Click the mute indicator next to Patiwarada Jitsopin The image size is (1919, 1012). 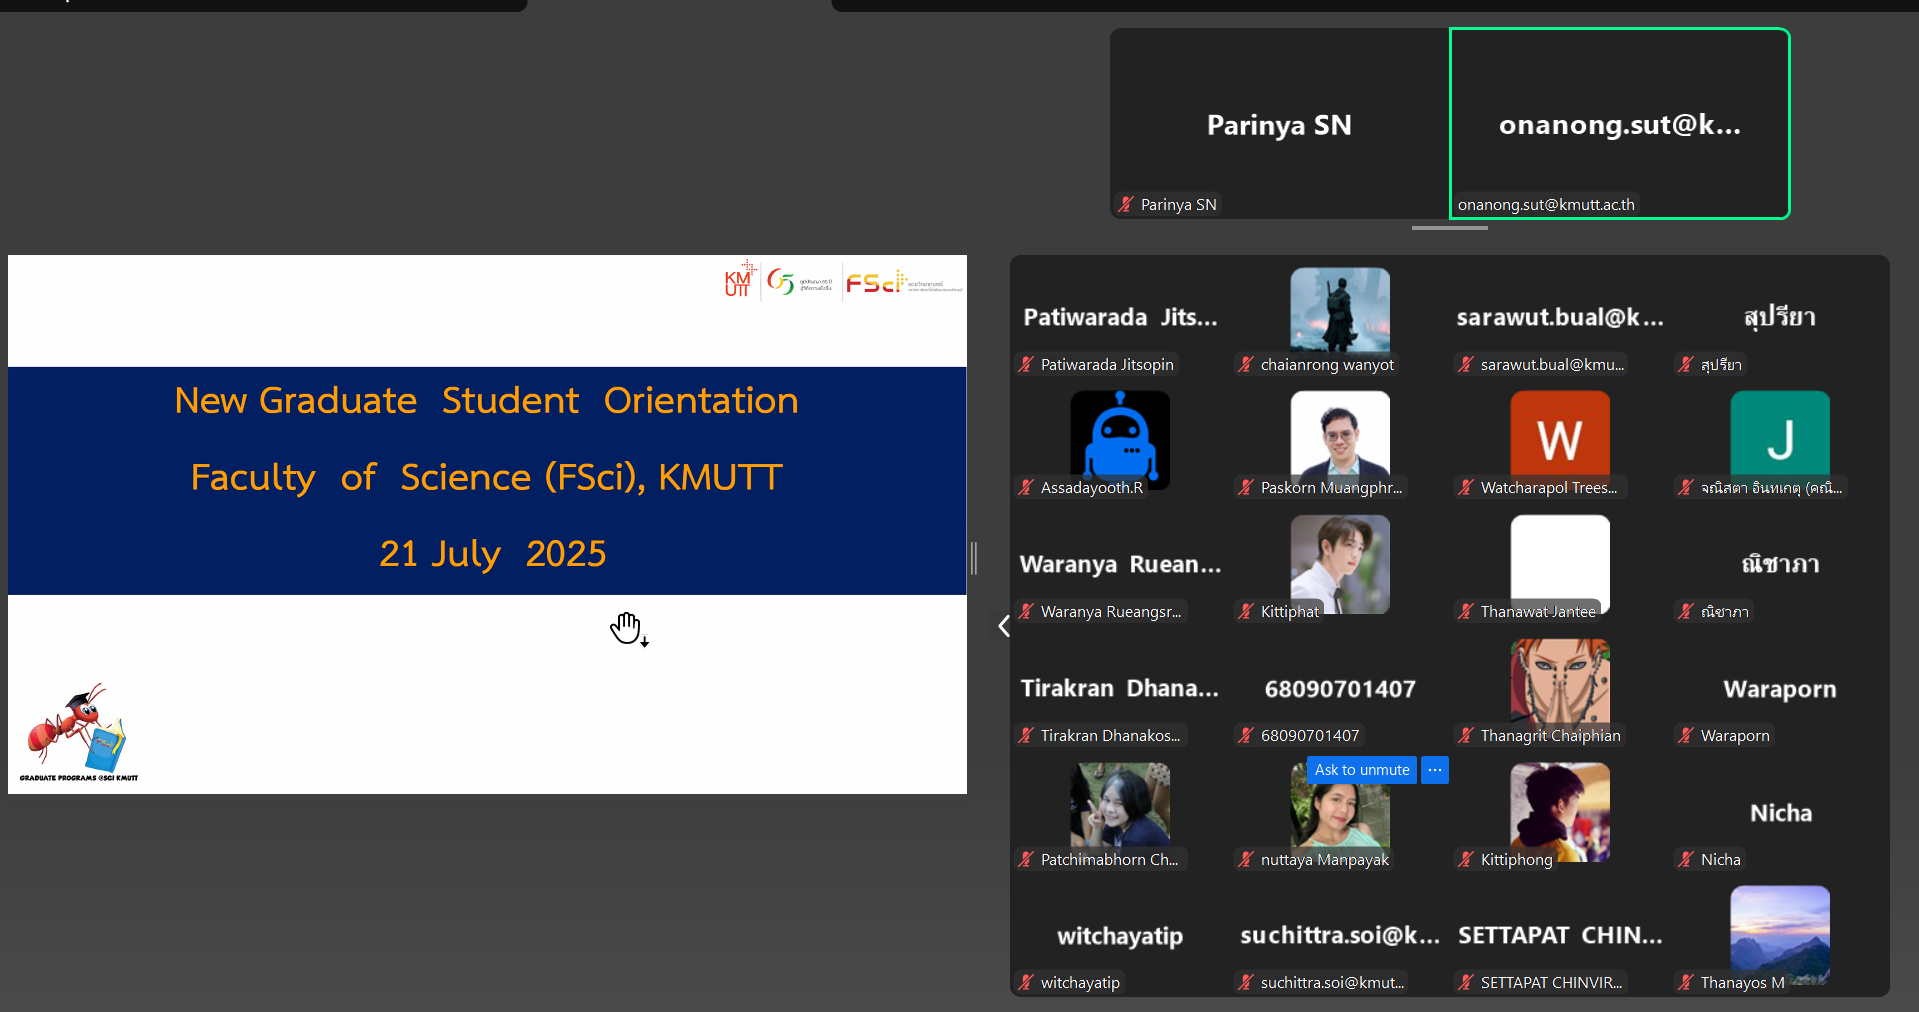coord(1026,364)
